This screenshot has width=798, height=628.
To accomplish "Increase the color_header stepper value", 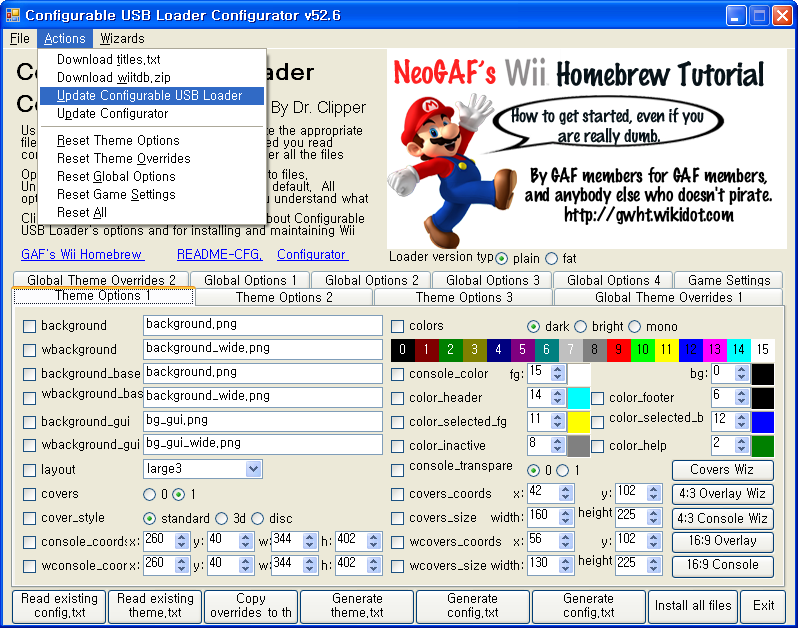I will (558, 393).
